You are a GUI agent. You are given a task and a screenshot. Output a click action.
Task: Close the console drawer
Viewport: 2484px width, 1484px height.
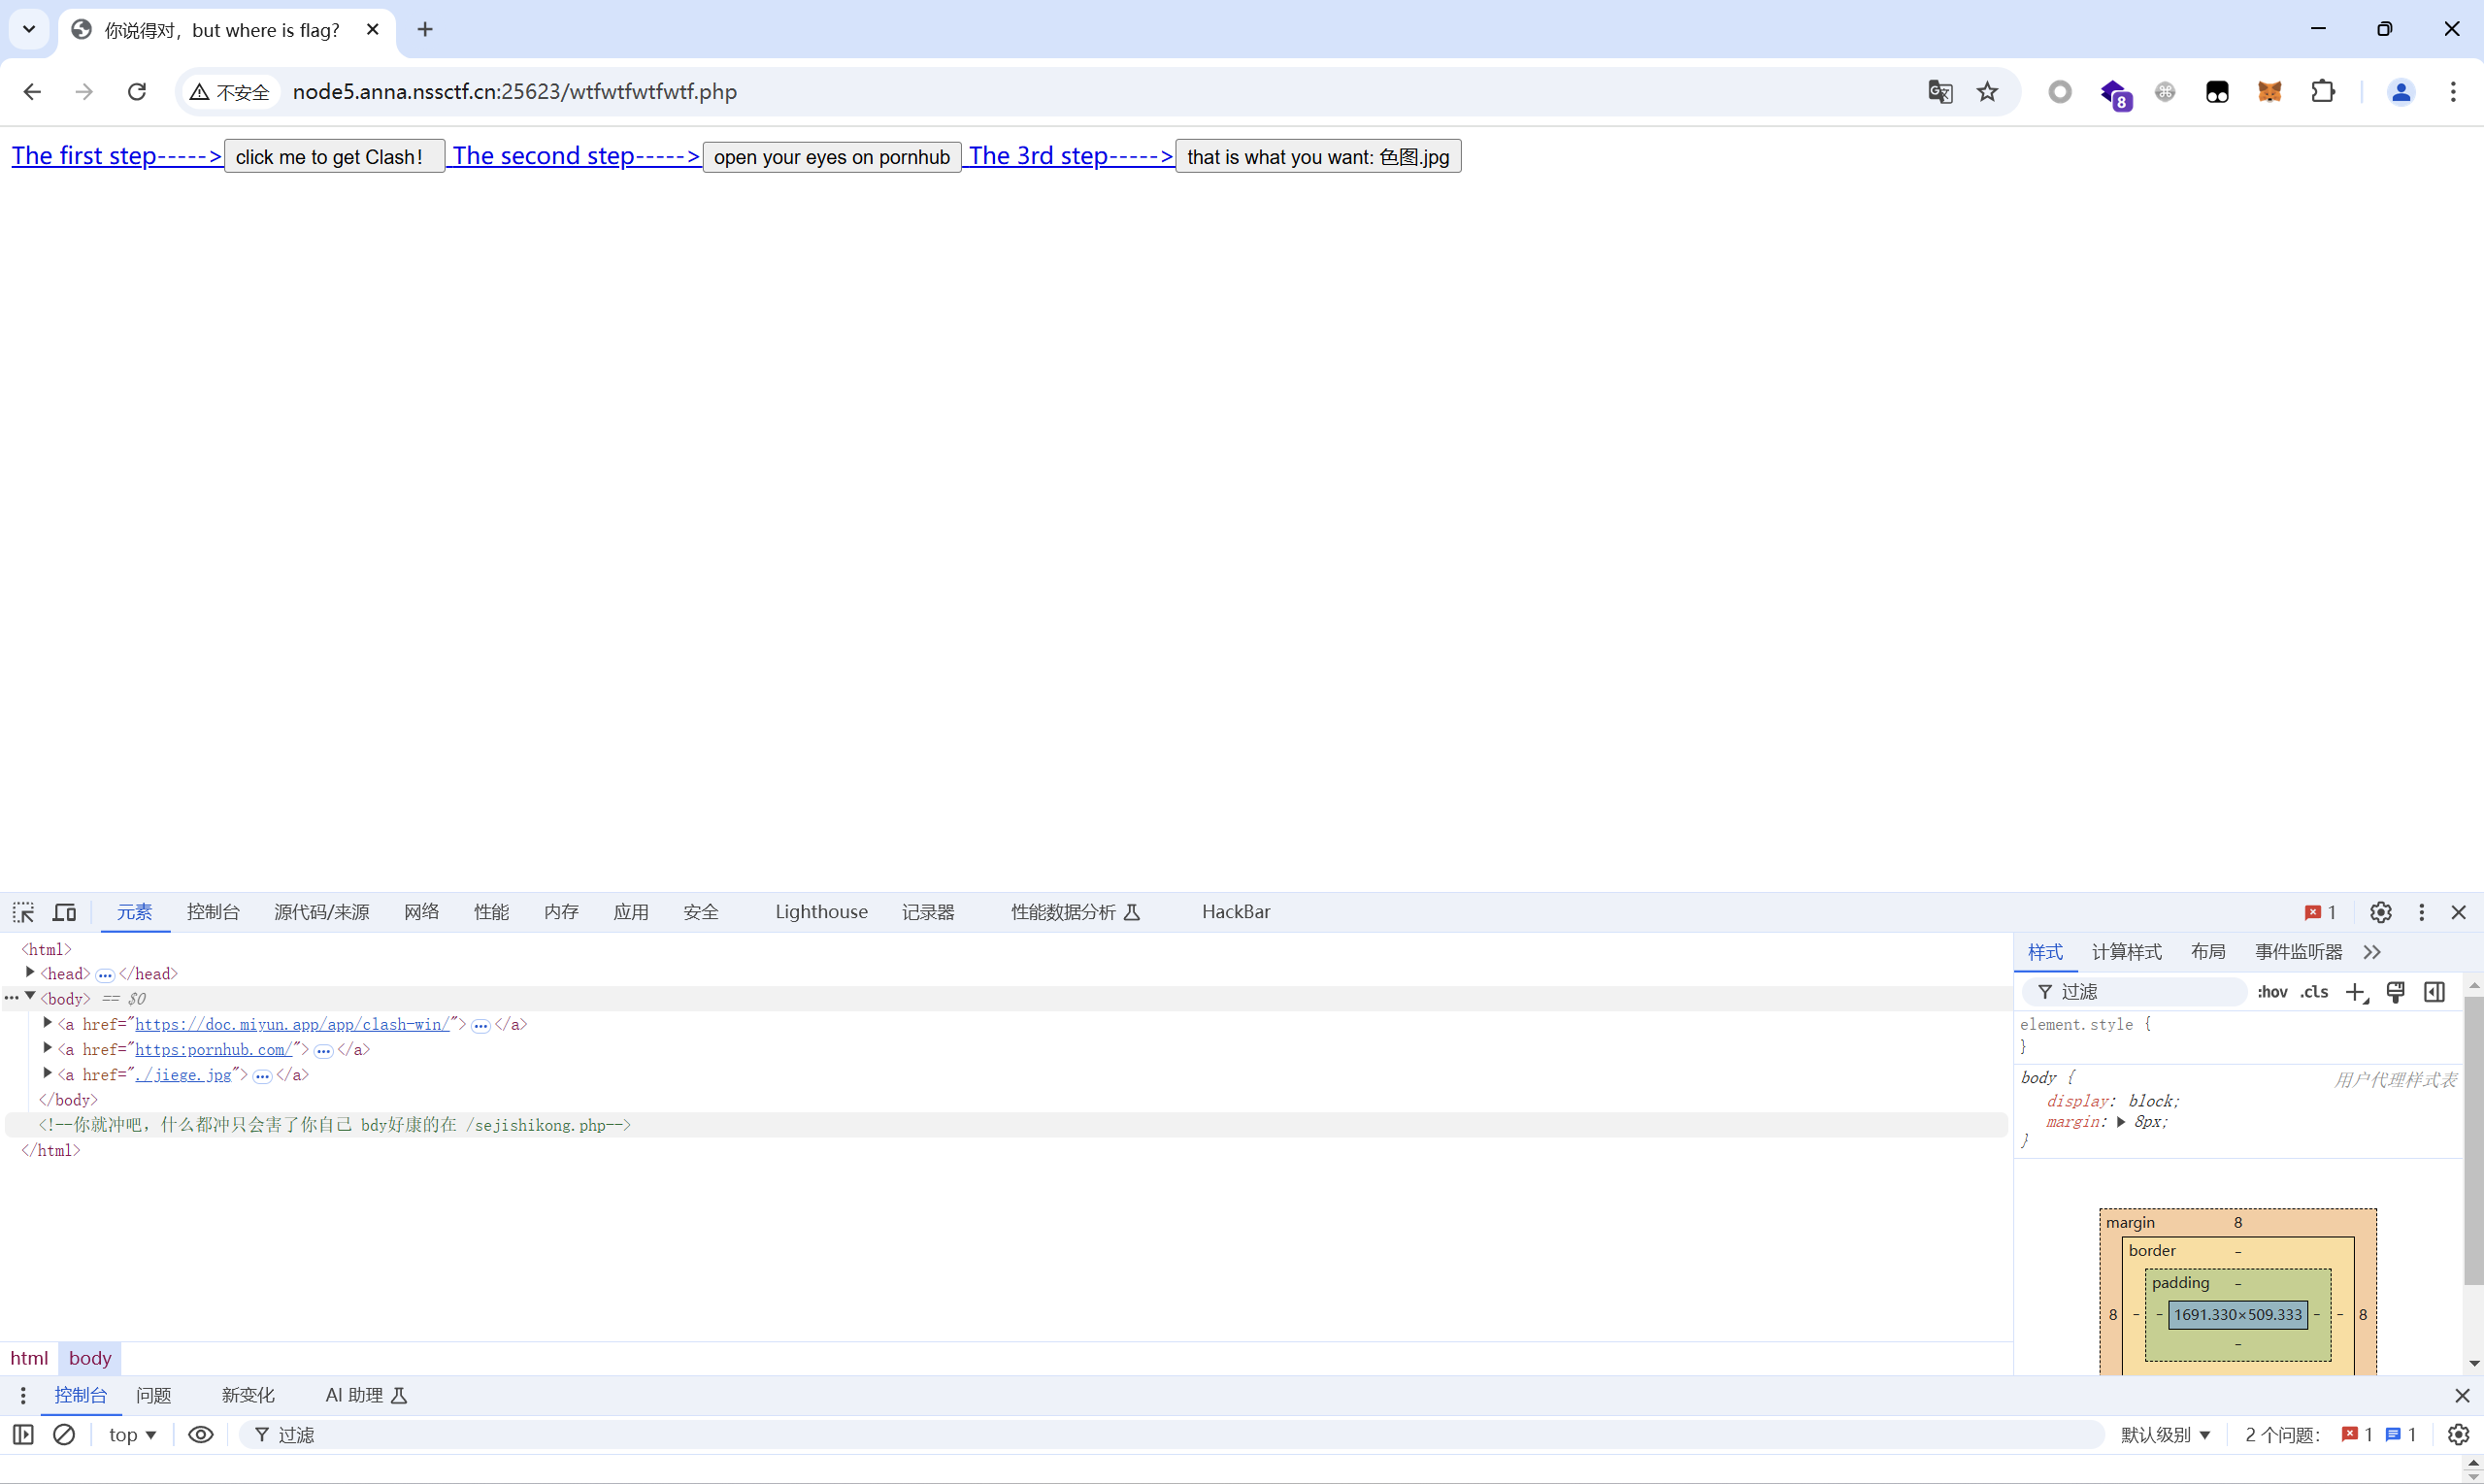(2462, 1396)
